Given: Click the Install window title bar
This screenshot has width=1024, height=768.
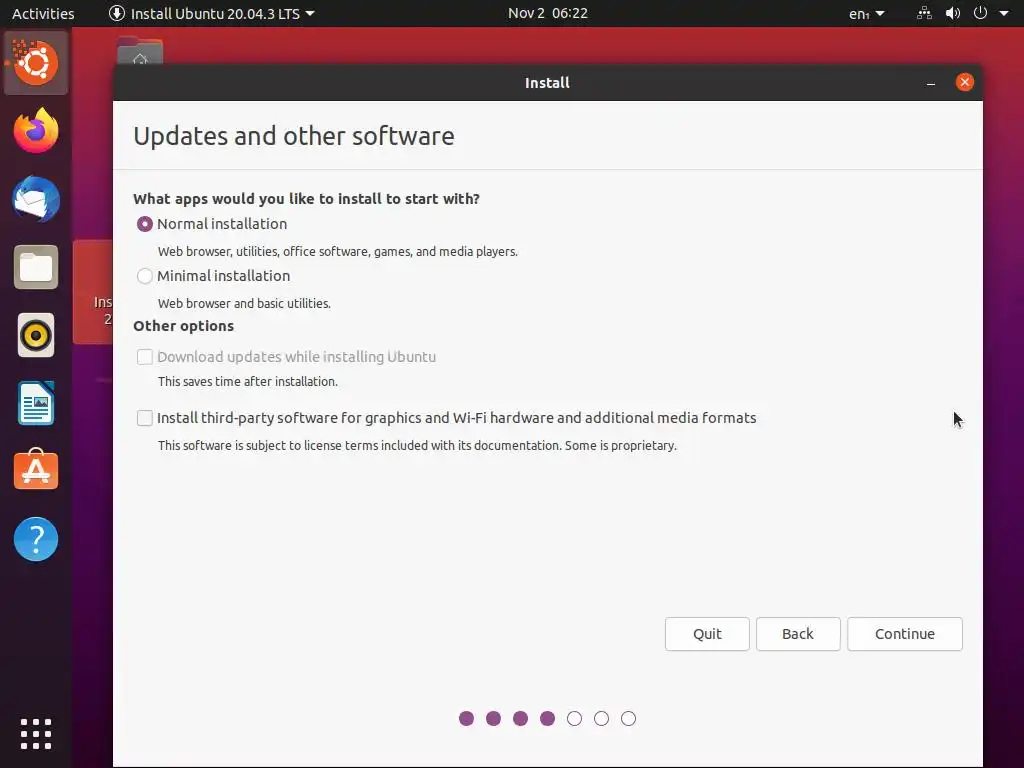Looking at the screenshot, I should pos(547,83).
